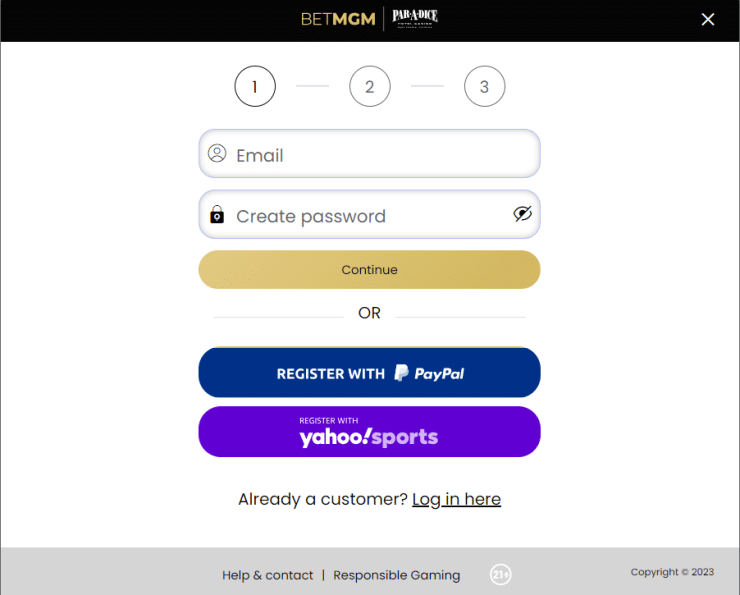Focus the Create password input field
Screen dimensions: 740x595
coord(370,214)
